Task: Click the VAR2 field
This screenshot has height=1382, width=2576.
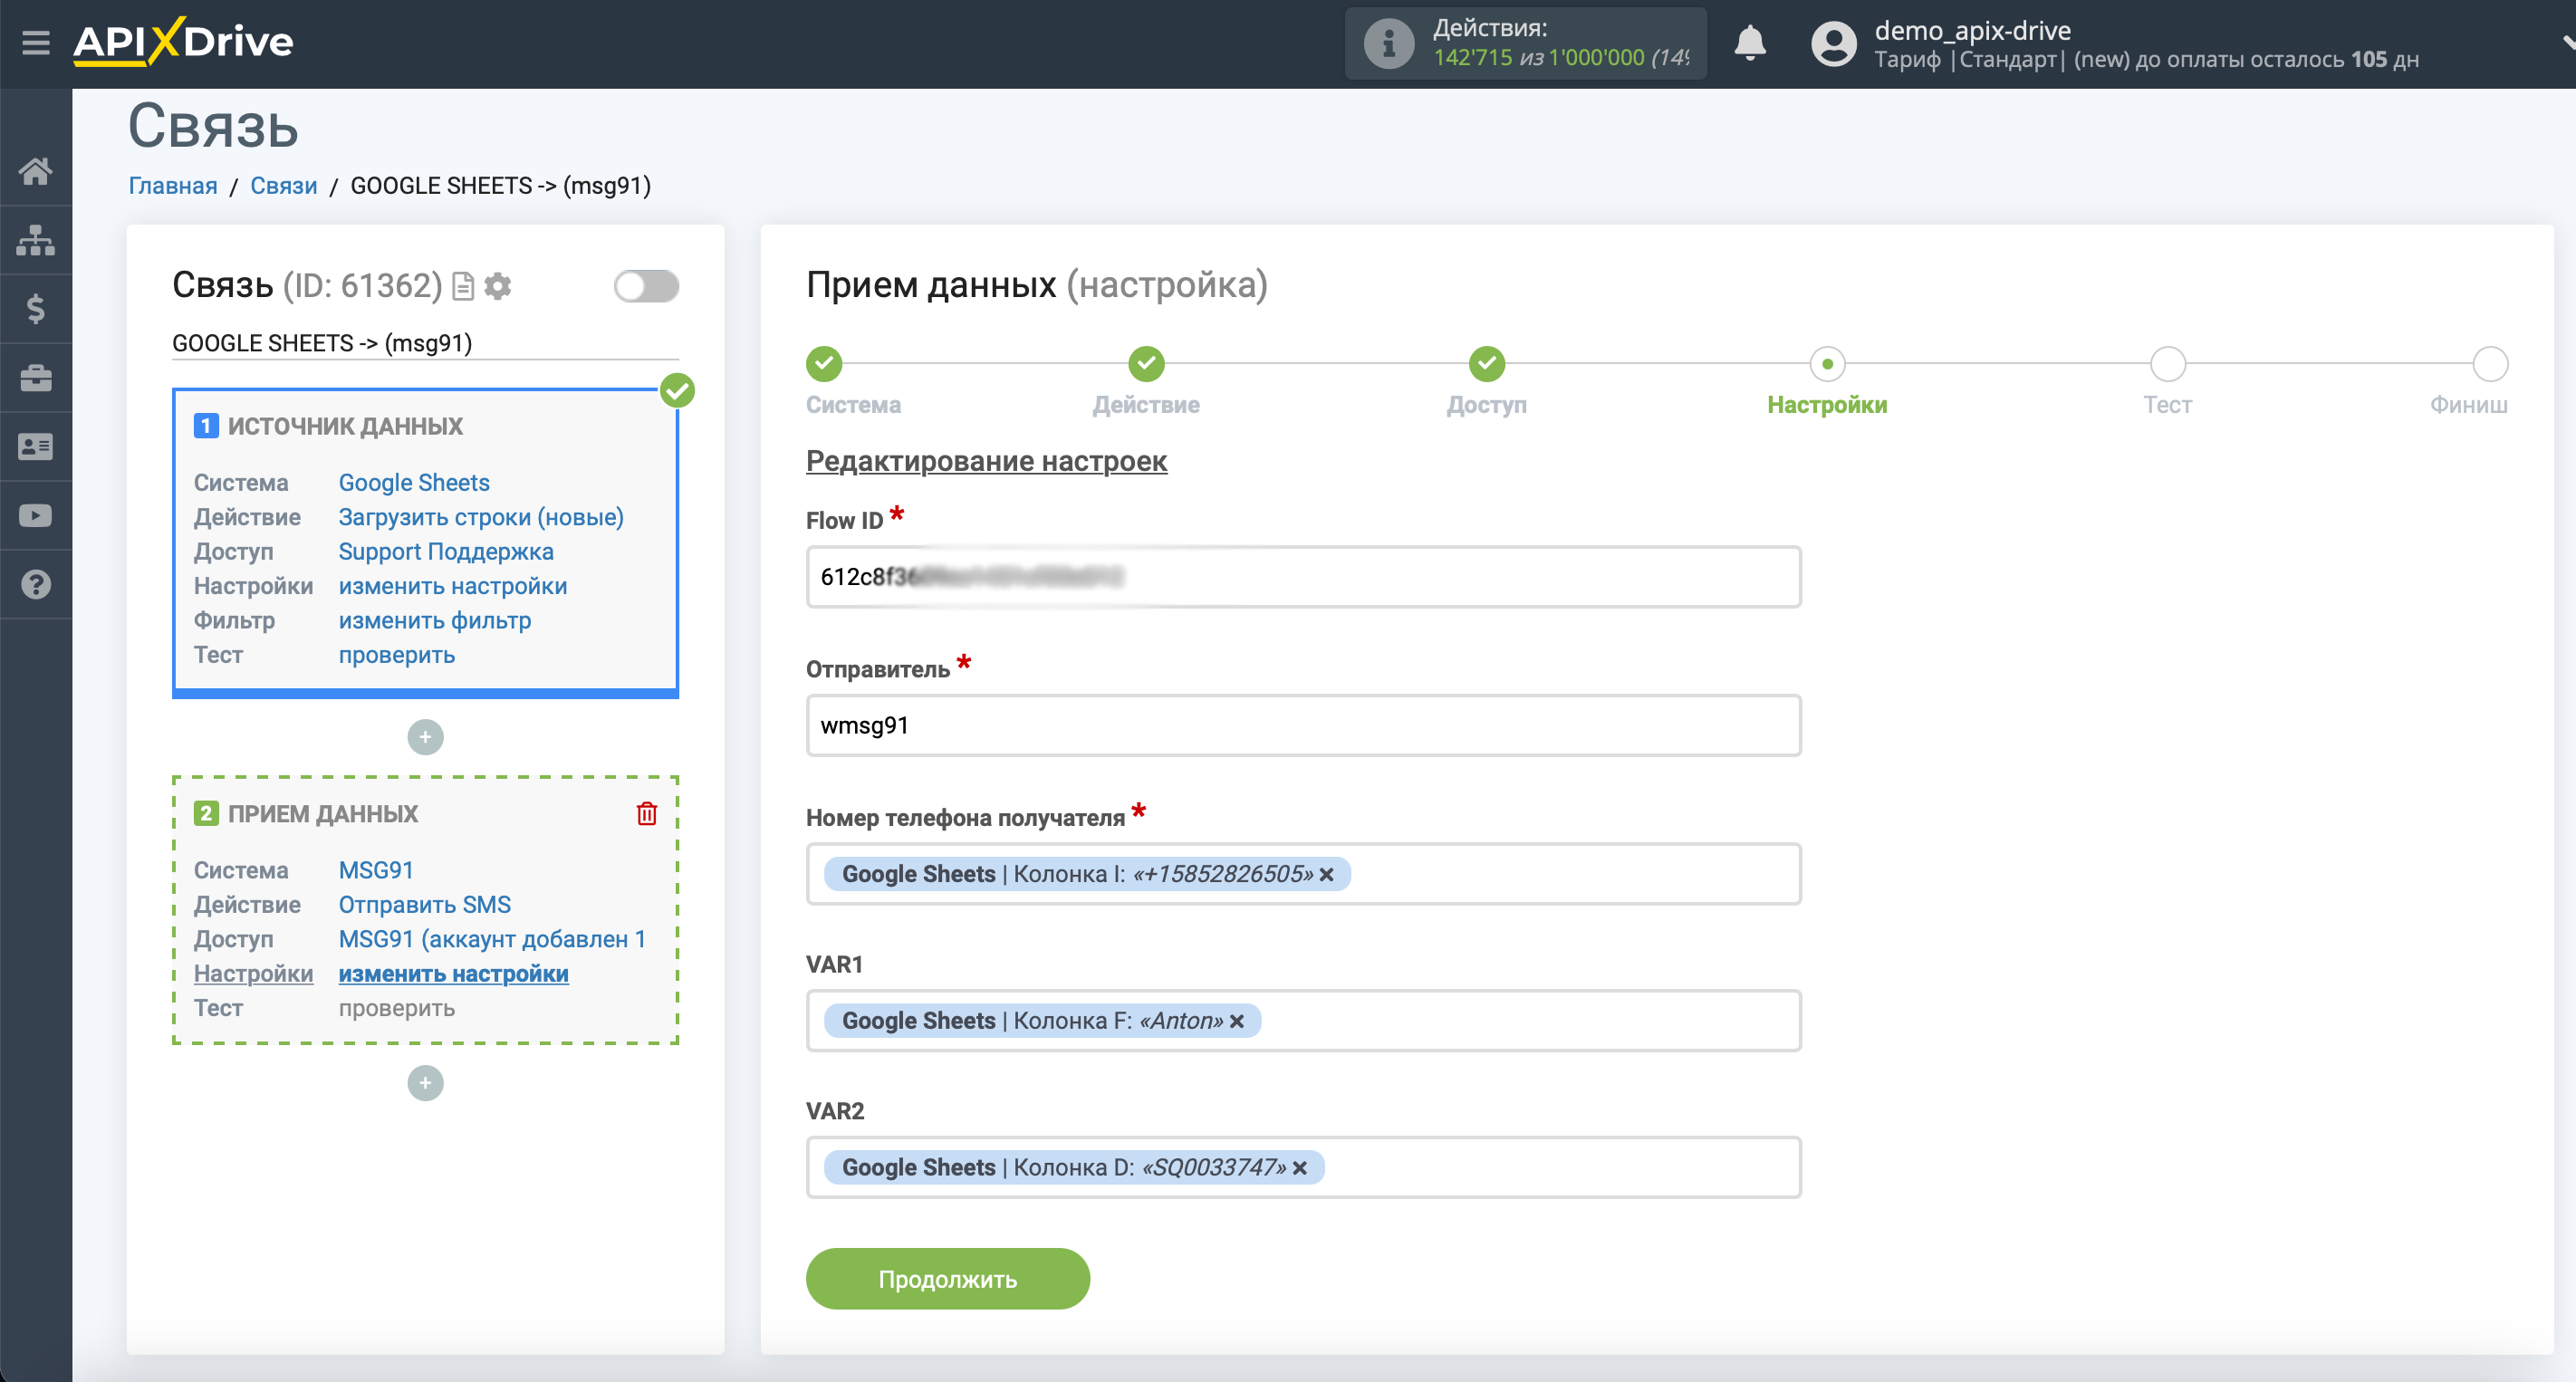Action: coord(1303,1168)
